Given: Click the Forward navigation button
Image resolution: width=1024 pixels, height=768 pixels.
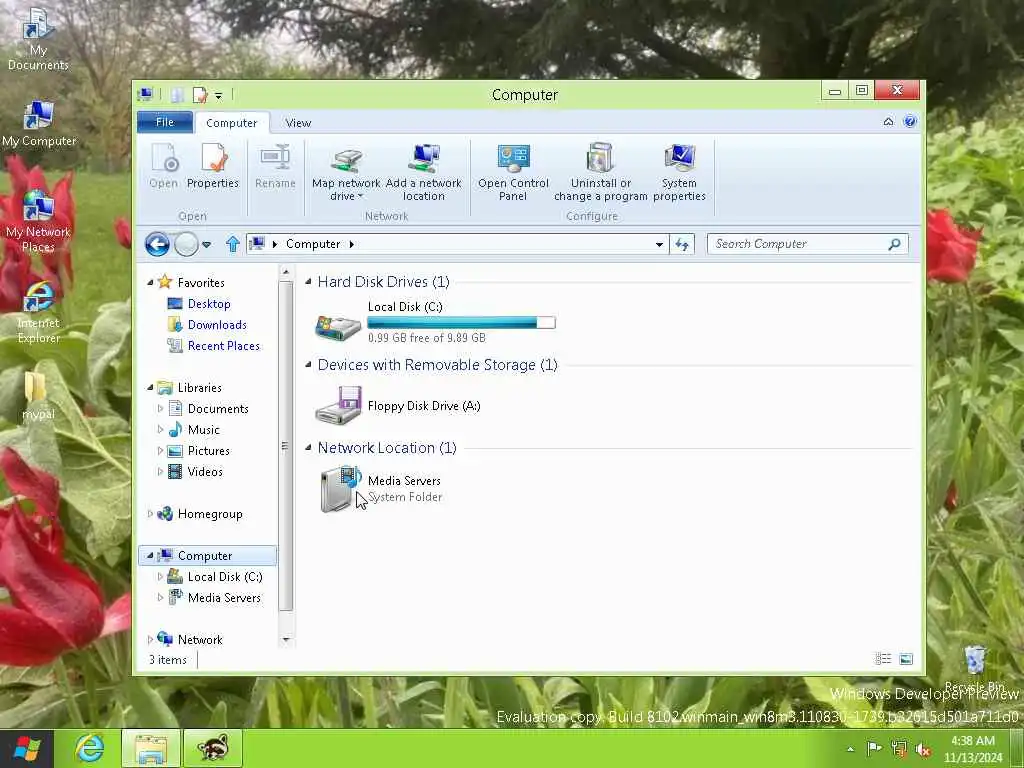Looking at the screenshot, I should (x=186, y=244).
